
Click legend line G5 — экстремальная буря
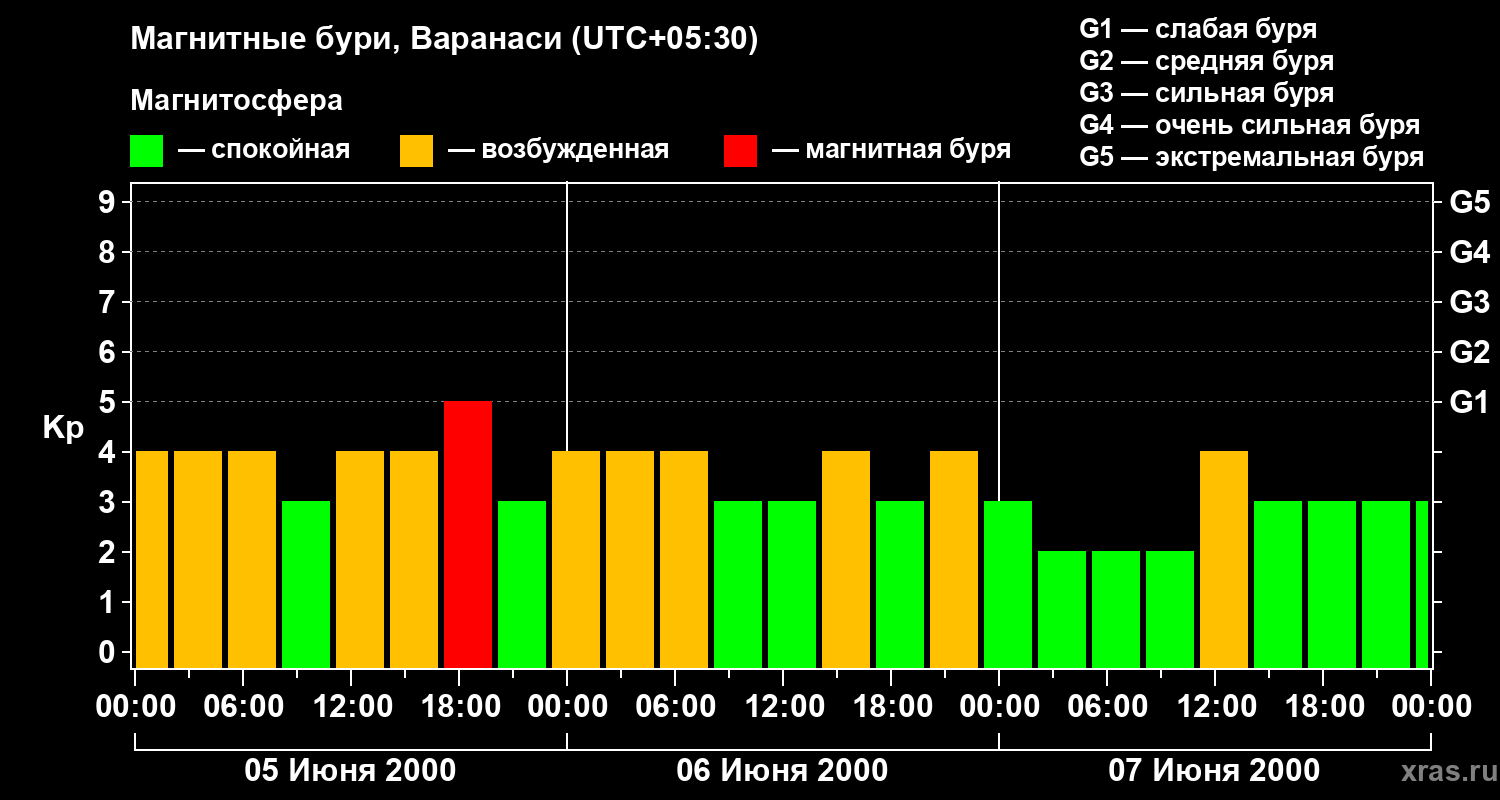[1251, 157]
